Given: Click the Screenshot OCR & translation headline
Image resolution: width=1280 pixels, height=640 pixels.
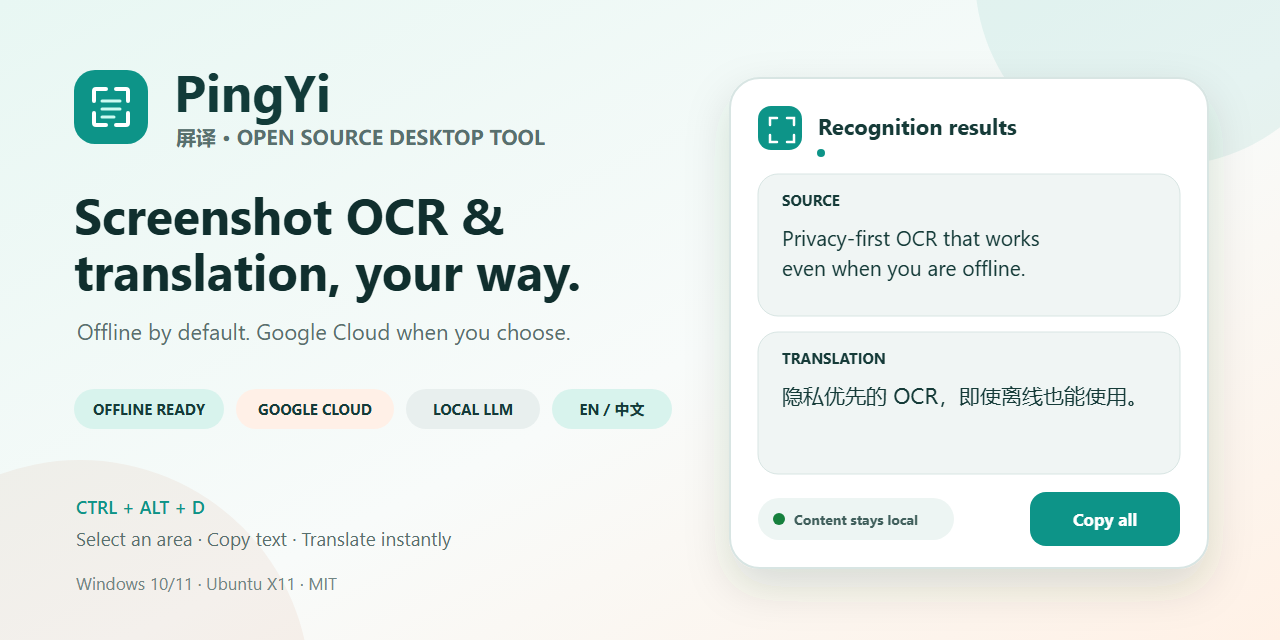Looking at the screenshot, I should [328, 246].
